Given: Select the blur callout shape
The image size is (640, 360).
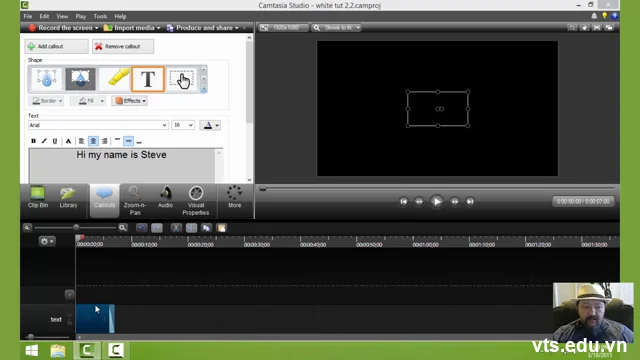Looking at the screenshot, I should click(x=47, y=79).
